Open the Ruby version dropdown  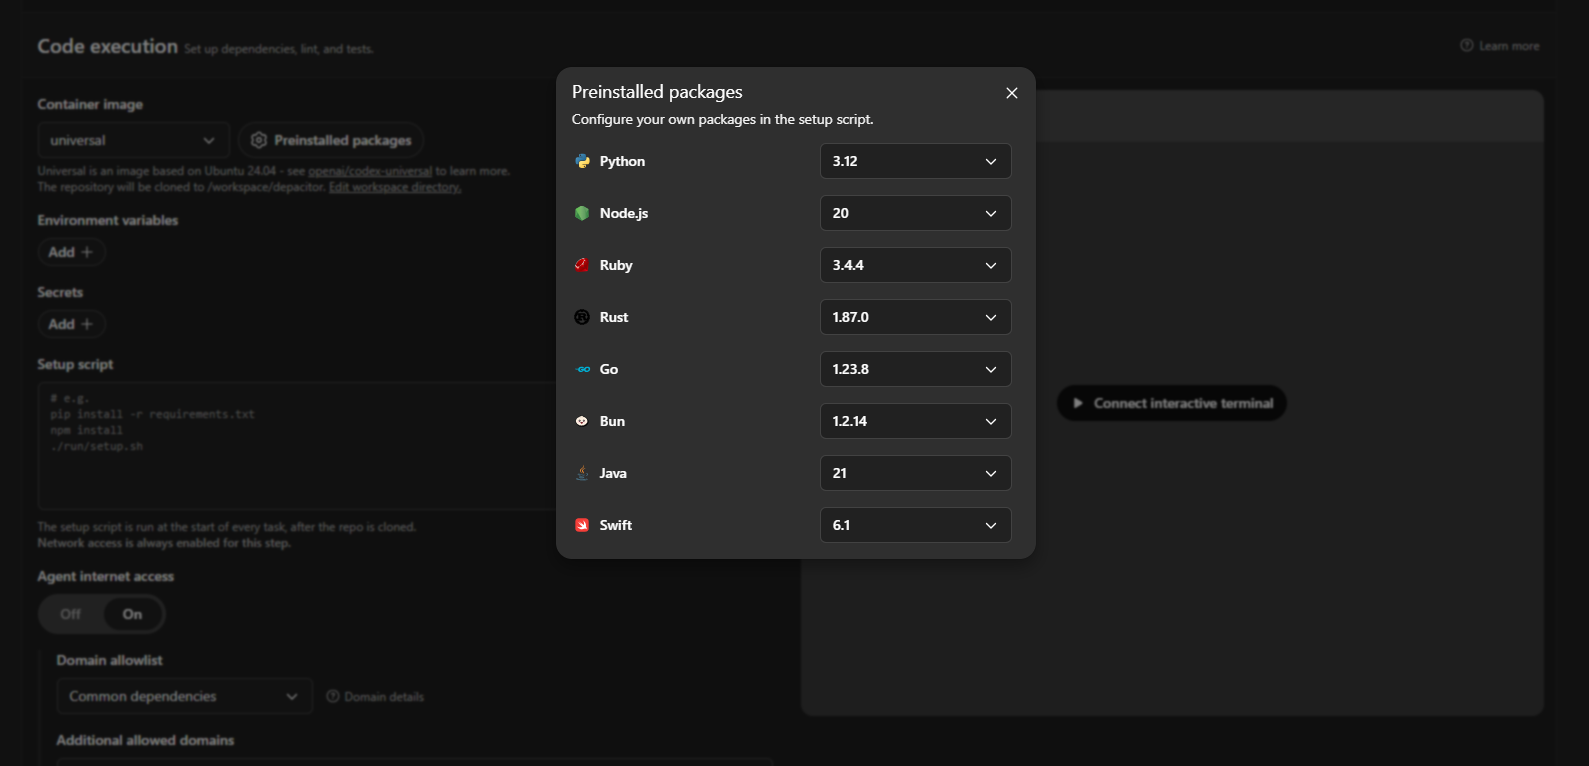(x=915, y=265)
